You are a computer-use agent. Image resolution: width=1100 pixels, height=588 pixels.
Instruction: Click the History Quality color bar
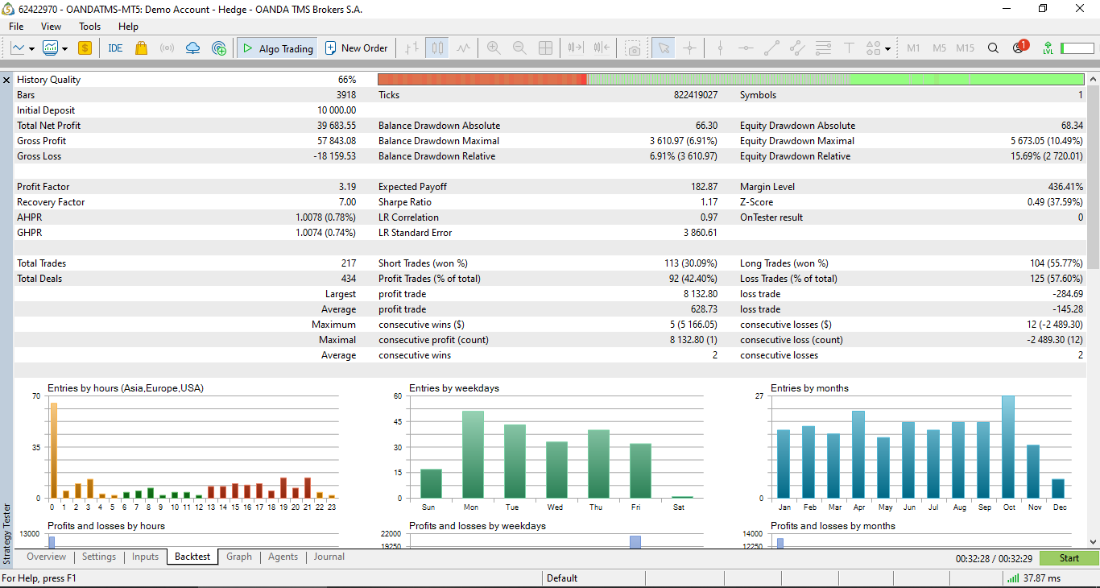click(x=730, y=79)
